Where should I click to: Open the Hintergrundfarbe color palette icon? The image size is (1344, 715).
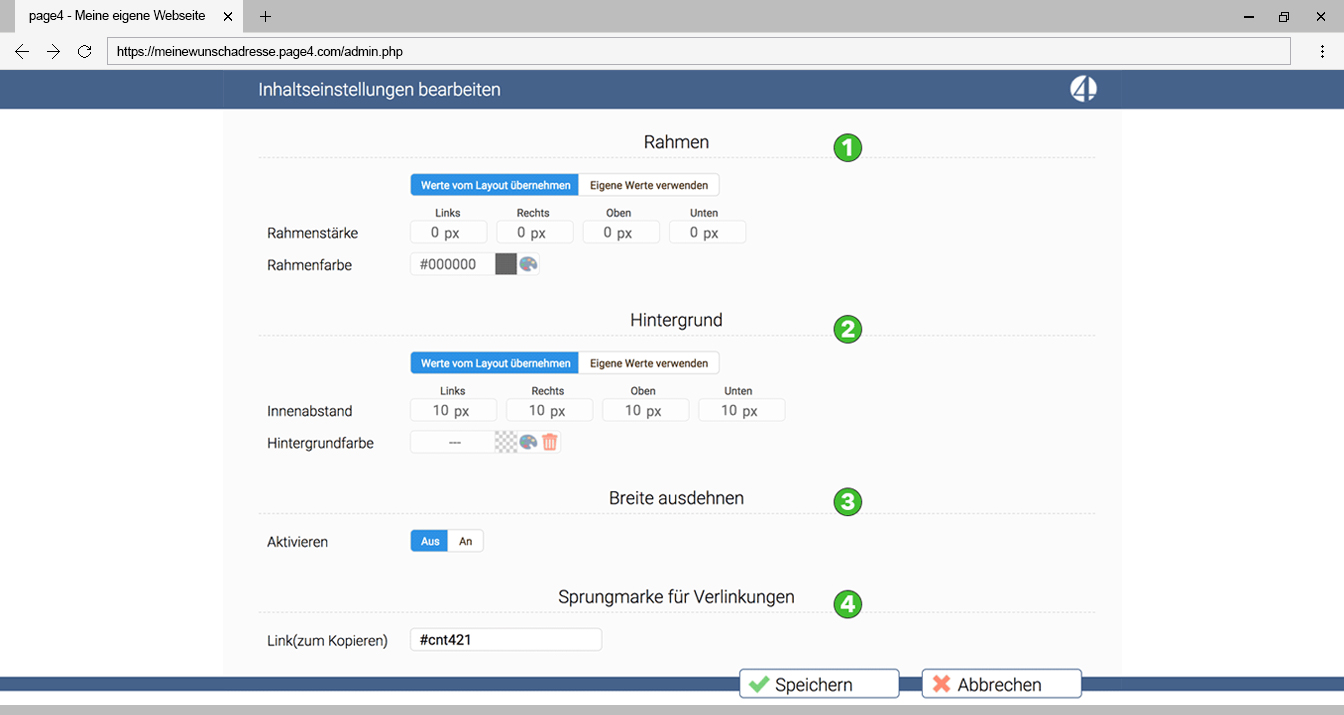(x=529, y=442)
